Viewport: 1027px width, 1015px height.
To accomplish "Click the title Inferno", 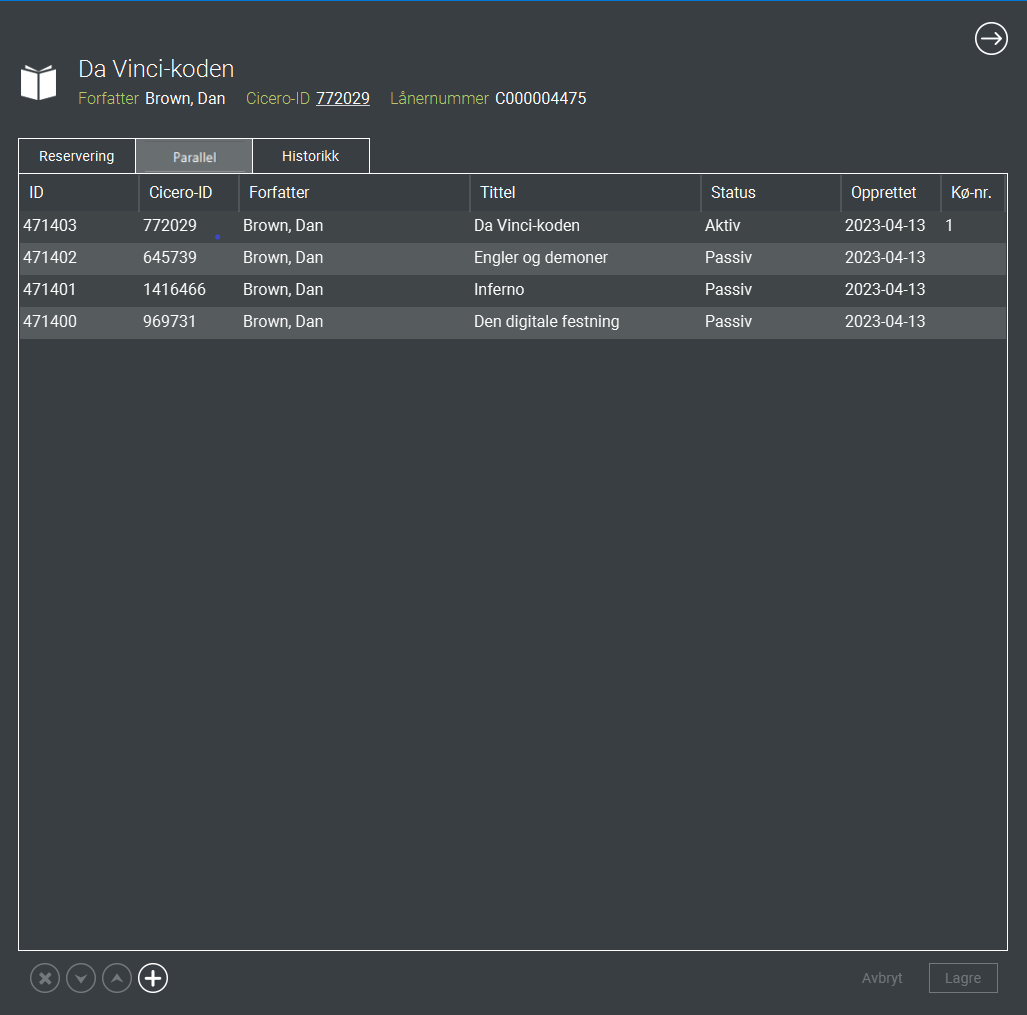I will [498, 289].
